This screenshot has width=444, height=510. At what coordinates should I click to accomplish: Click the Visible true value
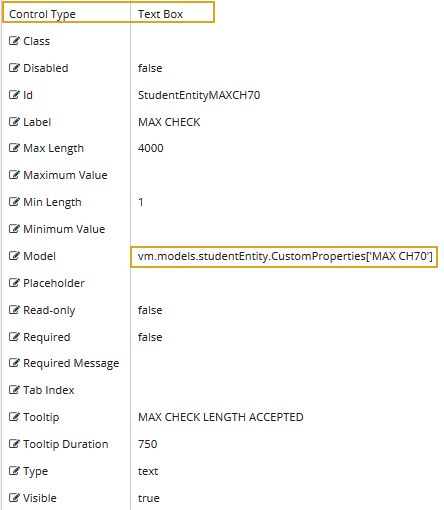pos(149,498)
